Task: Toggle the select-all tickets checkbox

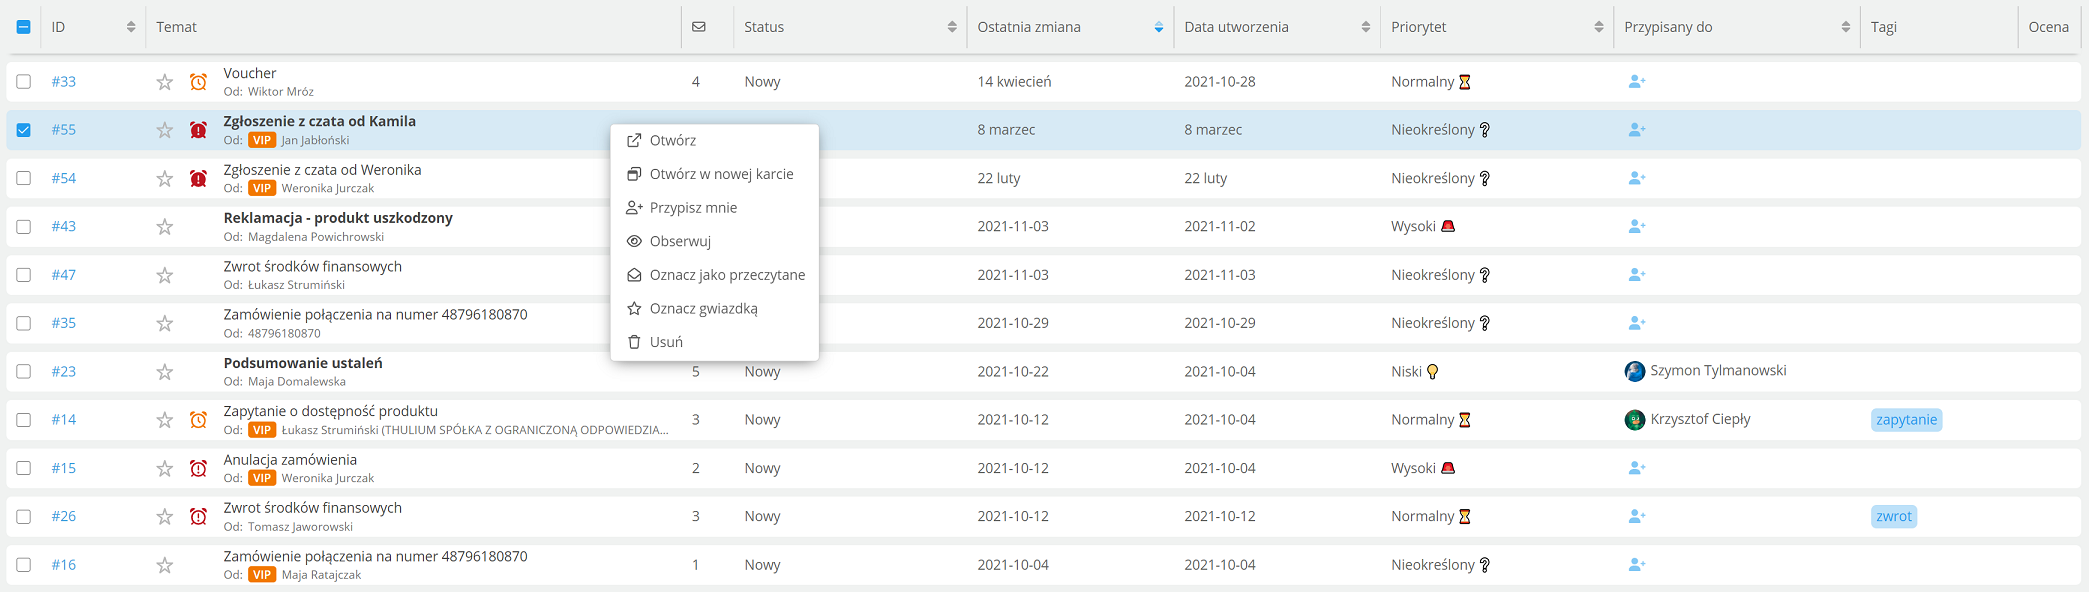Action: pos(24,27)
